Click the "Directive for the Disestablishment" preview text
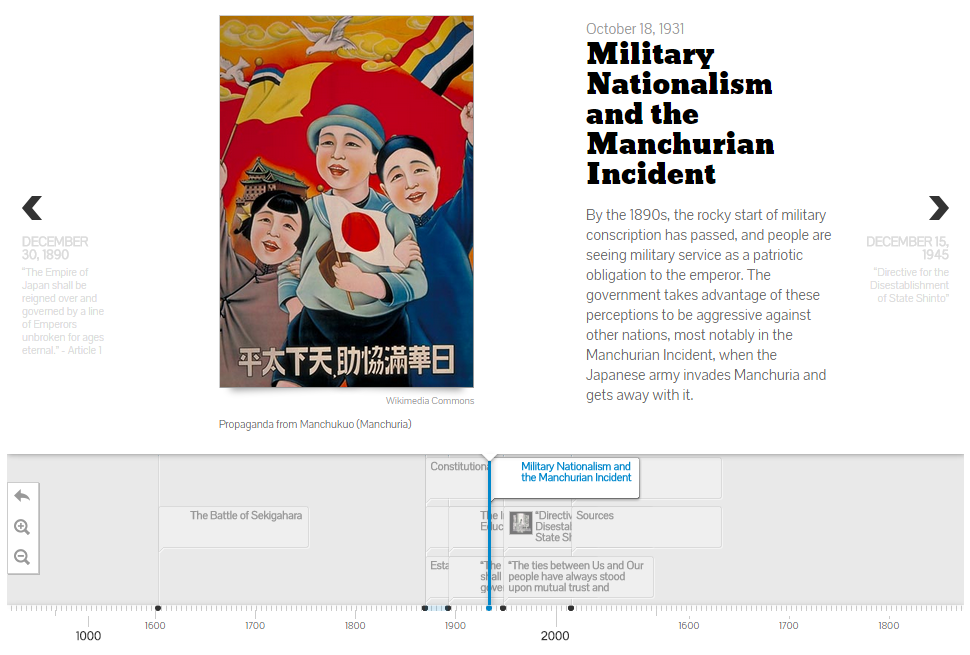 tap(909, 285)
